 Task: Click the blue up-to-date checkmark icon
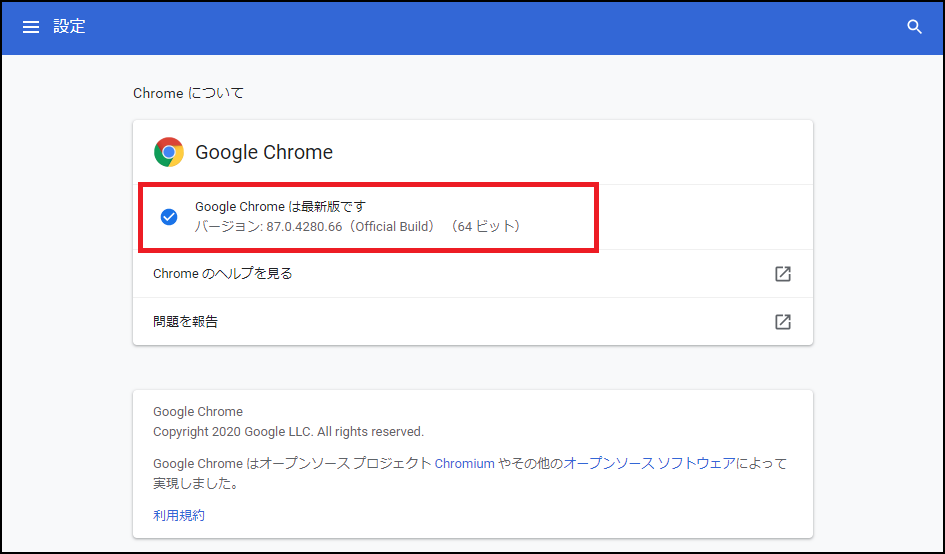click(x=169, y=217)
